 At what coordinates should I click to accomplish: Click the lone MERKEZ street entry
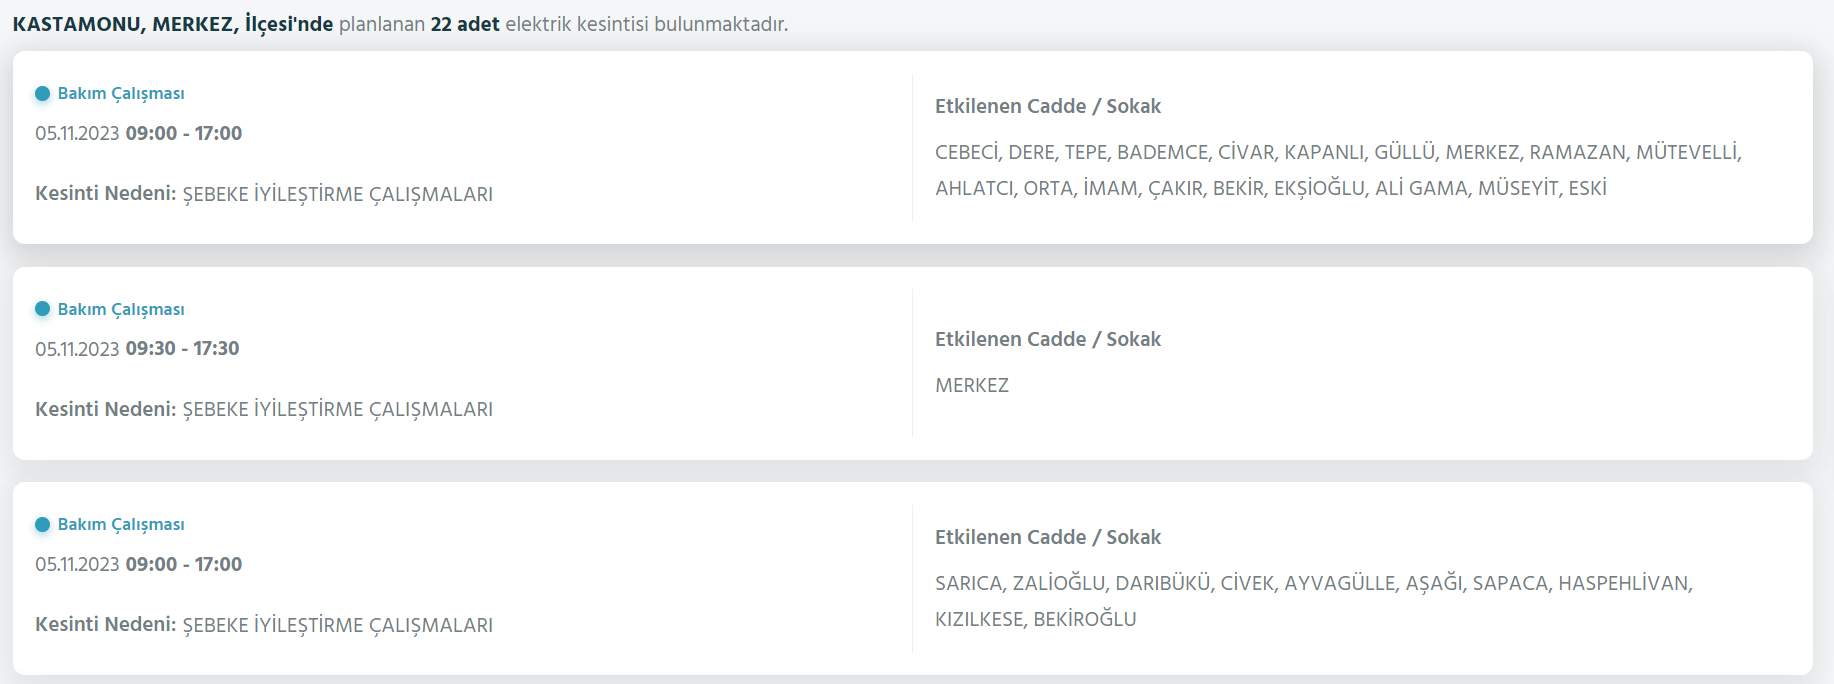(x=971, y=386)
